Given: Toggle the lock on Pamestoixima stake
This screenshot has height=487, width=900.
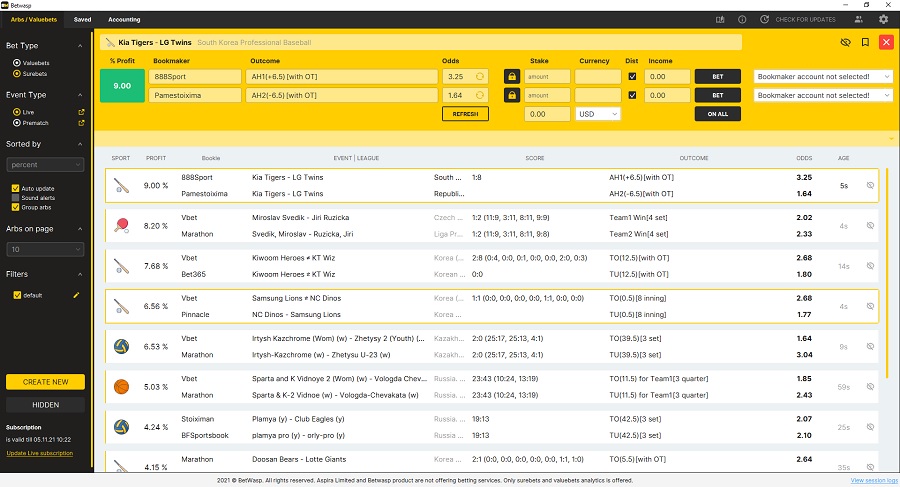Looking at the screenshot, I should point(512,95).
